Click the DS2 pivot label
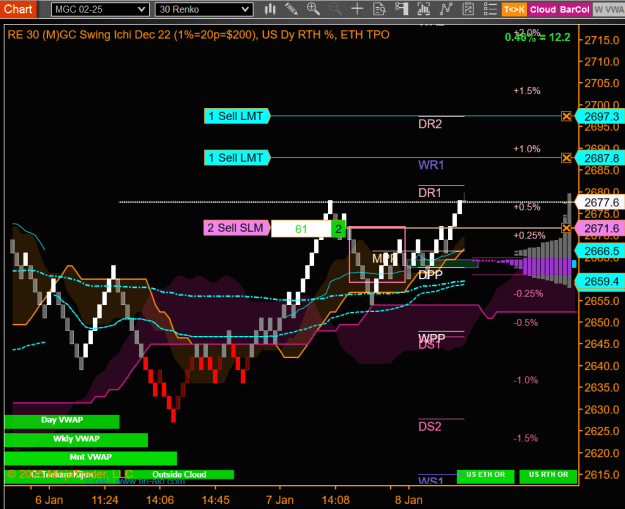 tap(430, 427)
